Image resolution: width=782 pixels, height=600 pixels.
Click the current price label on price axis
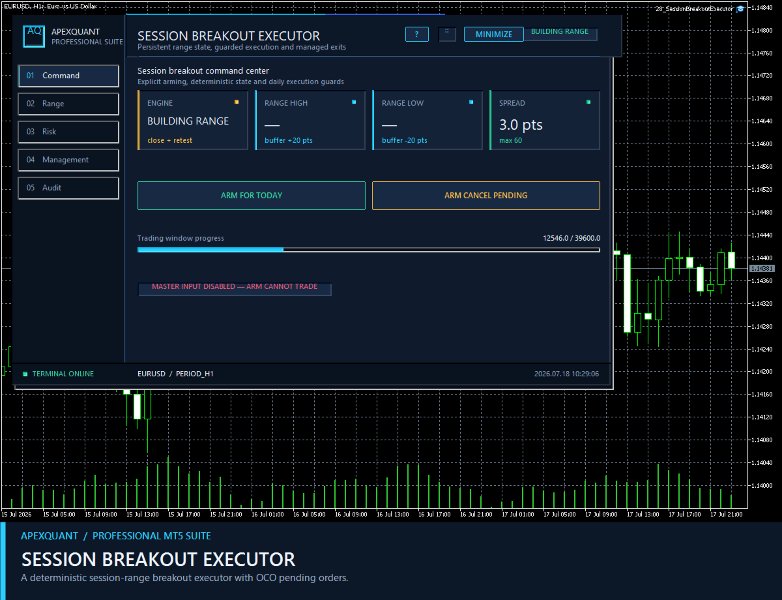tap(762, 269)
